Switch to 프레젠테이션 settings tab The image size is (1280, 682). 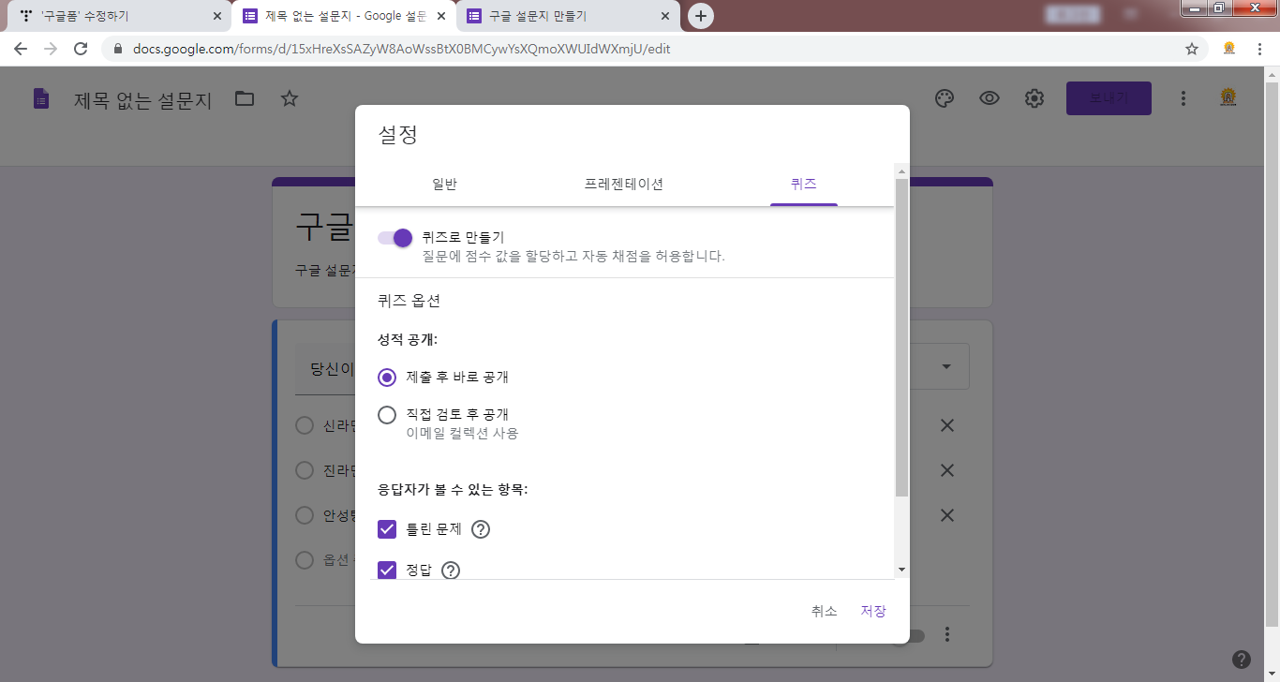624,184
